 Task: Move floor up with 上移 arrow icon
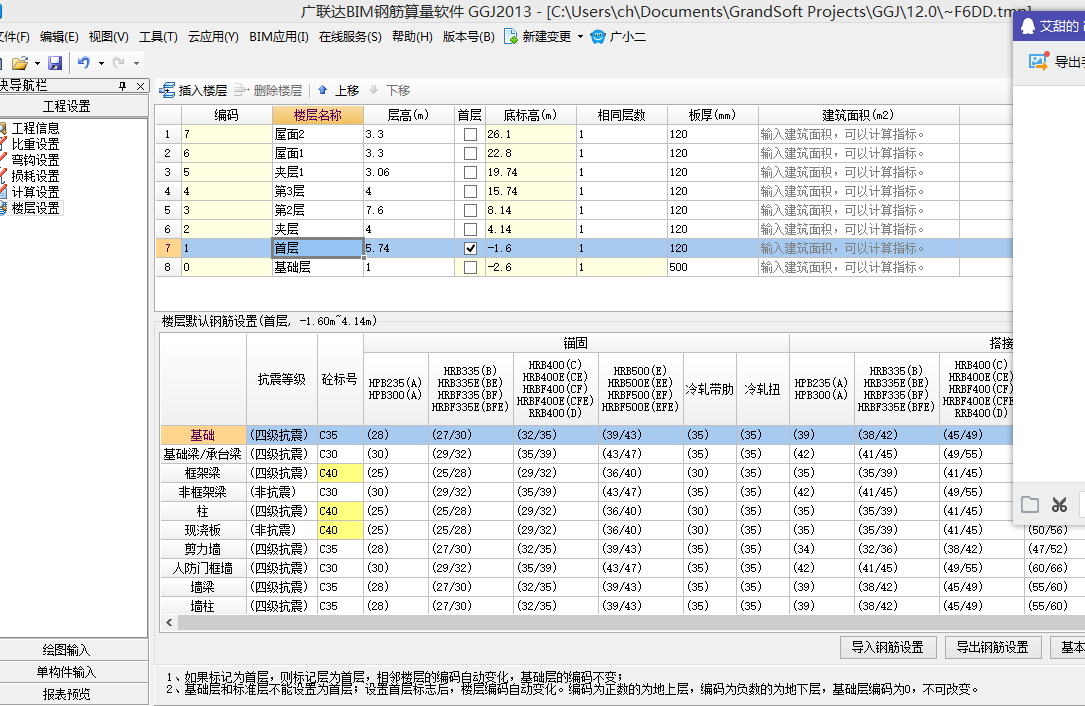click(322, 90)
